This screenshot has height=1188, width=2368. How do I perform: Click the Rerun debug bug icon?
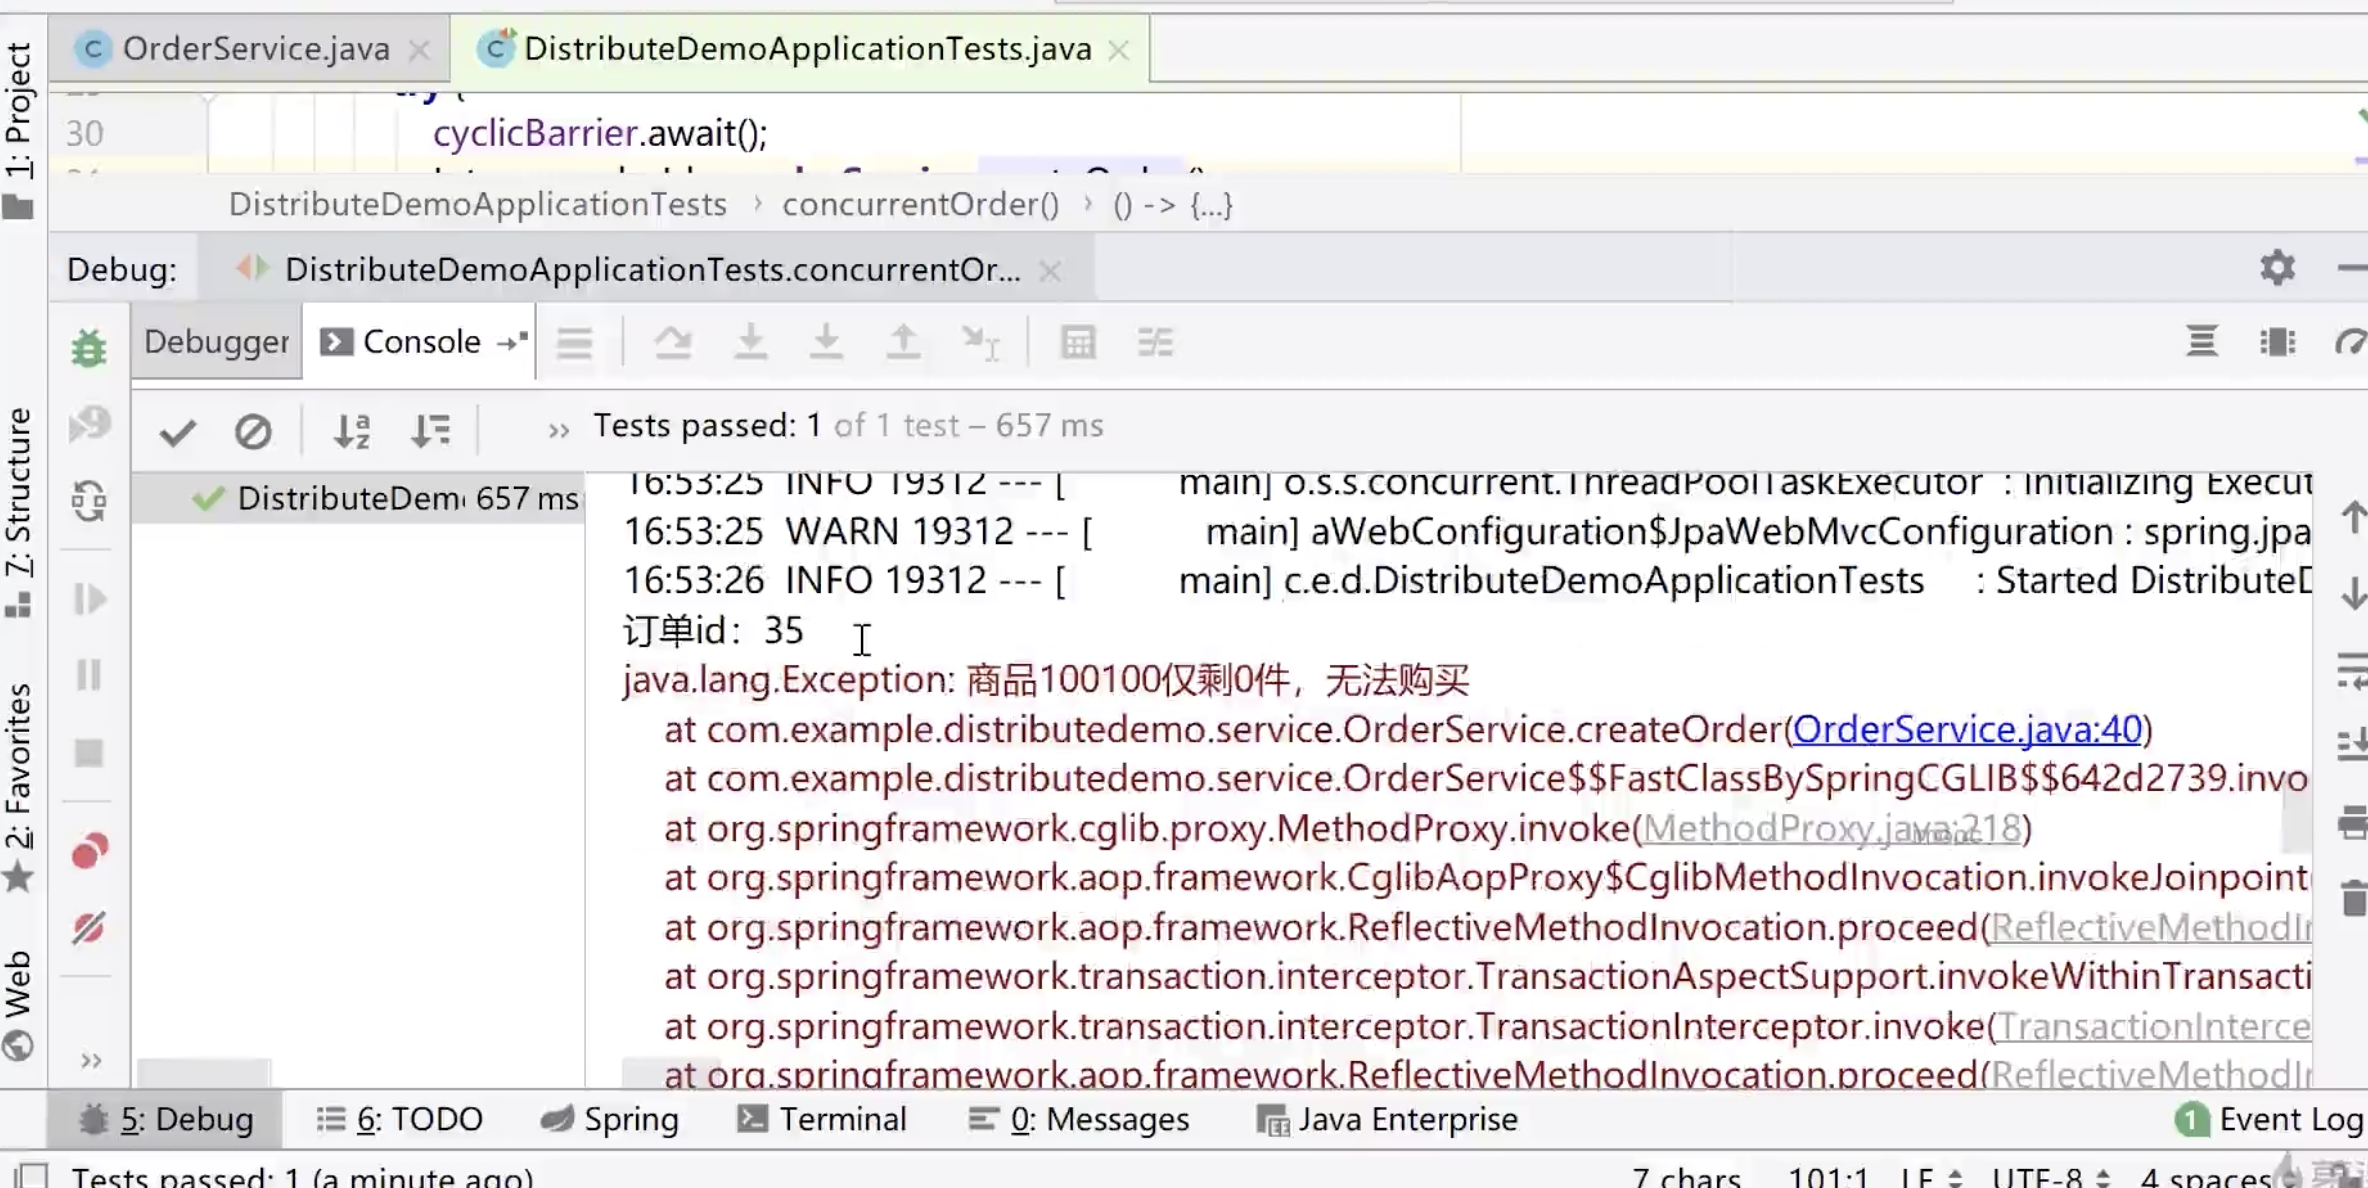click(89, 347)
